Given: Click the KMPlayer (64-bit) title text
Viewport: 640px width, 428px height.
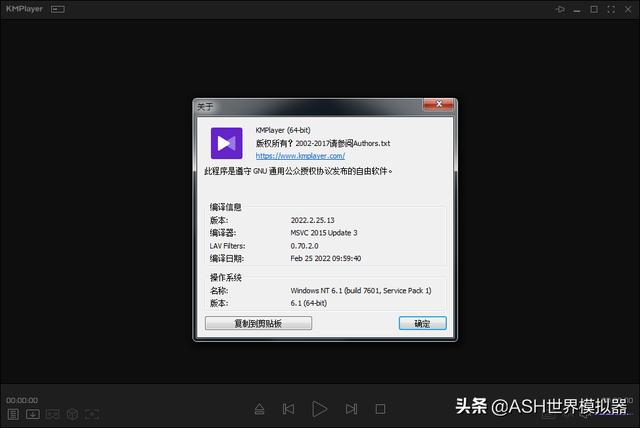Looking at the screenshot, I should 283,130.
